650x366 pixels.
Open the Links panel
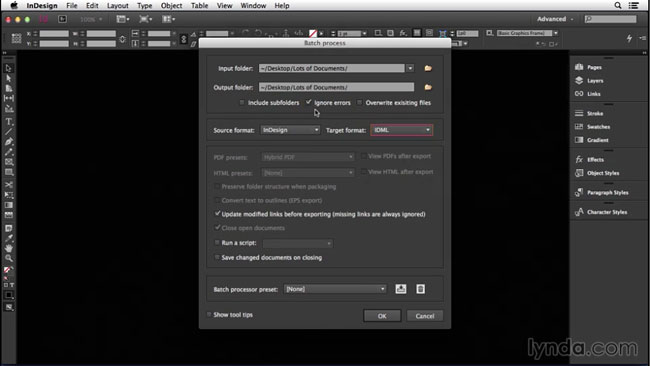pyautogui.click(x=587, y=94)
